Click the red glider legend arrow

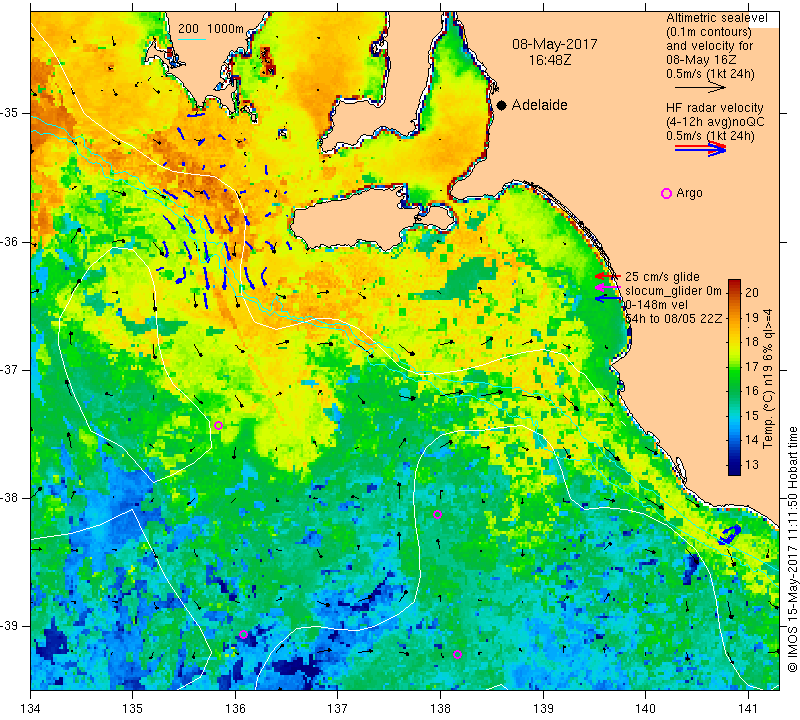[x=607, y=276]
